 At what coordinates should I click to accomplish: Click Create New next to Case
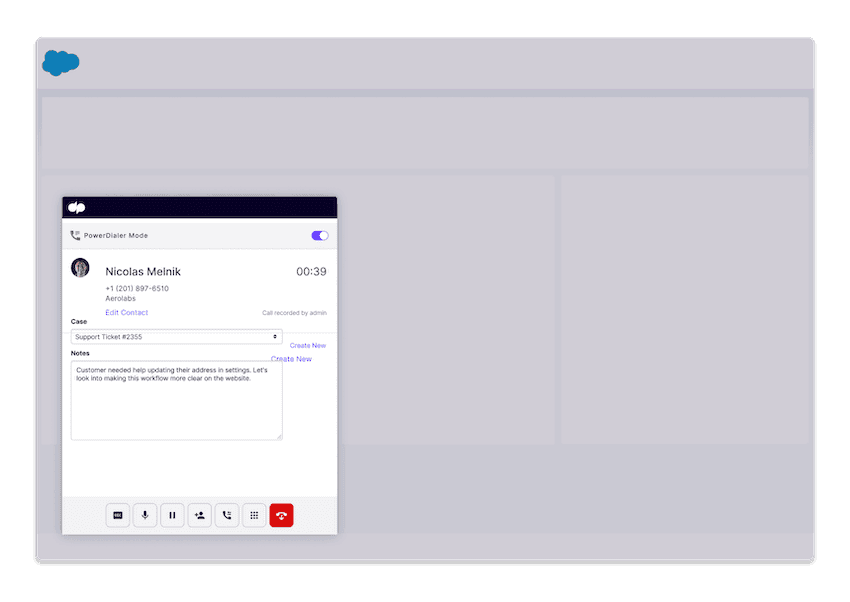tap(306, 345)
